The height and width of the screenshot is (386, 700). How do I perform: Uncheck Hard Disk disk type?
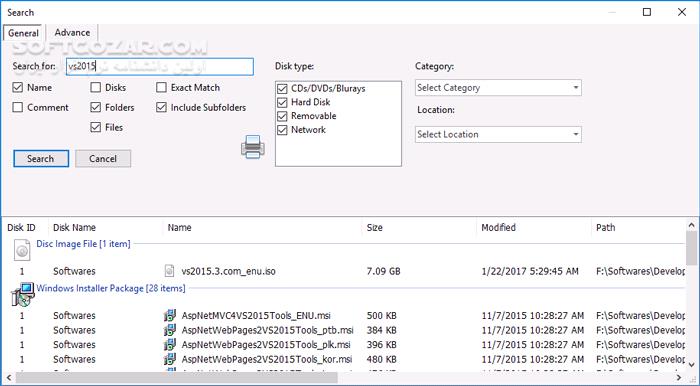[282, 102]
